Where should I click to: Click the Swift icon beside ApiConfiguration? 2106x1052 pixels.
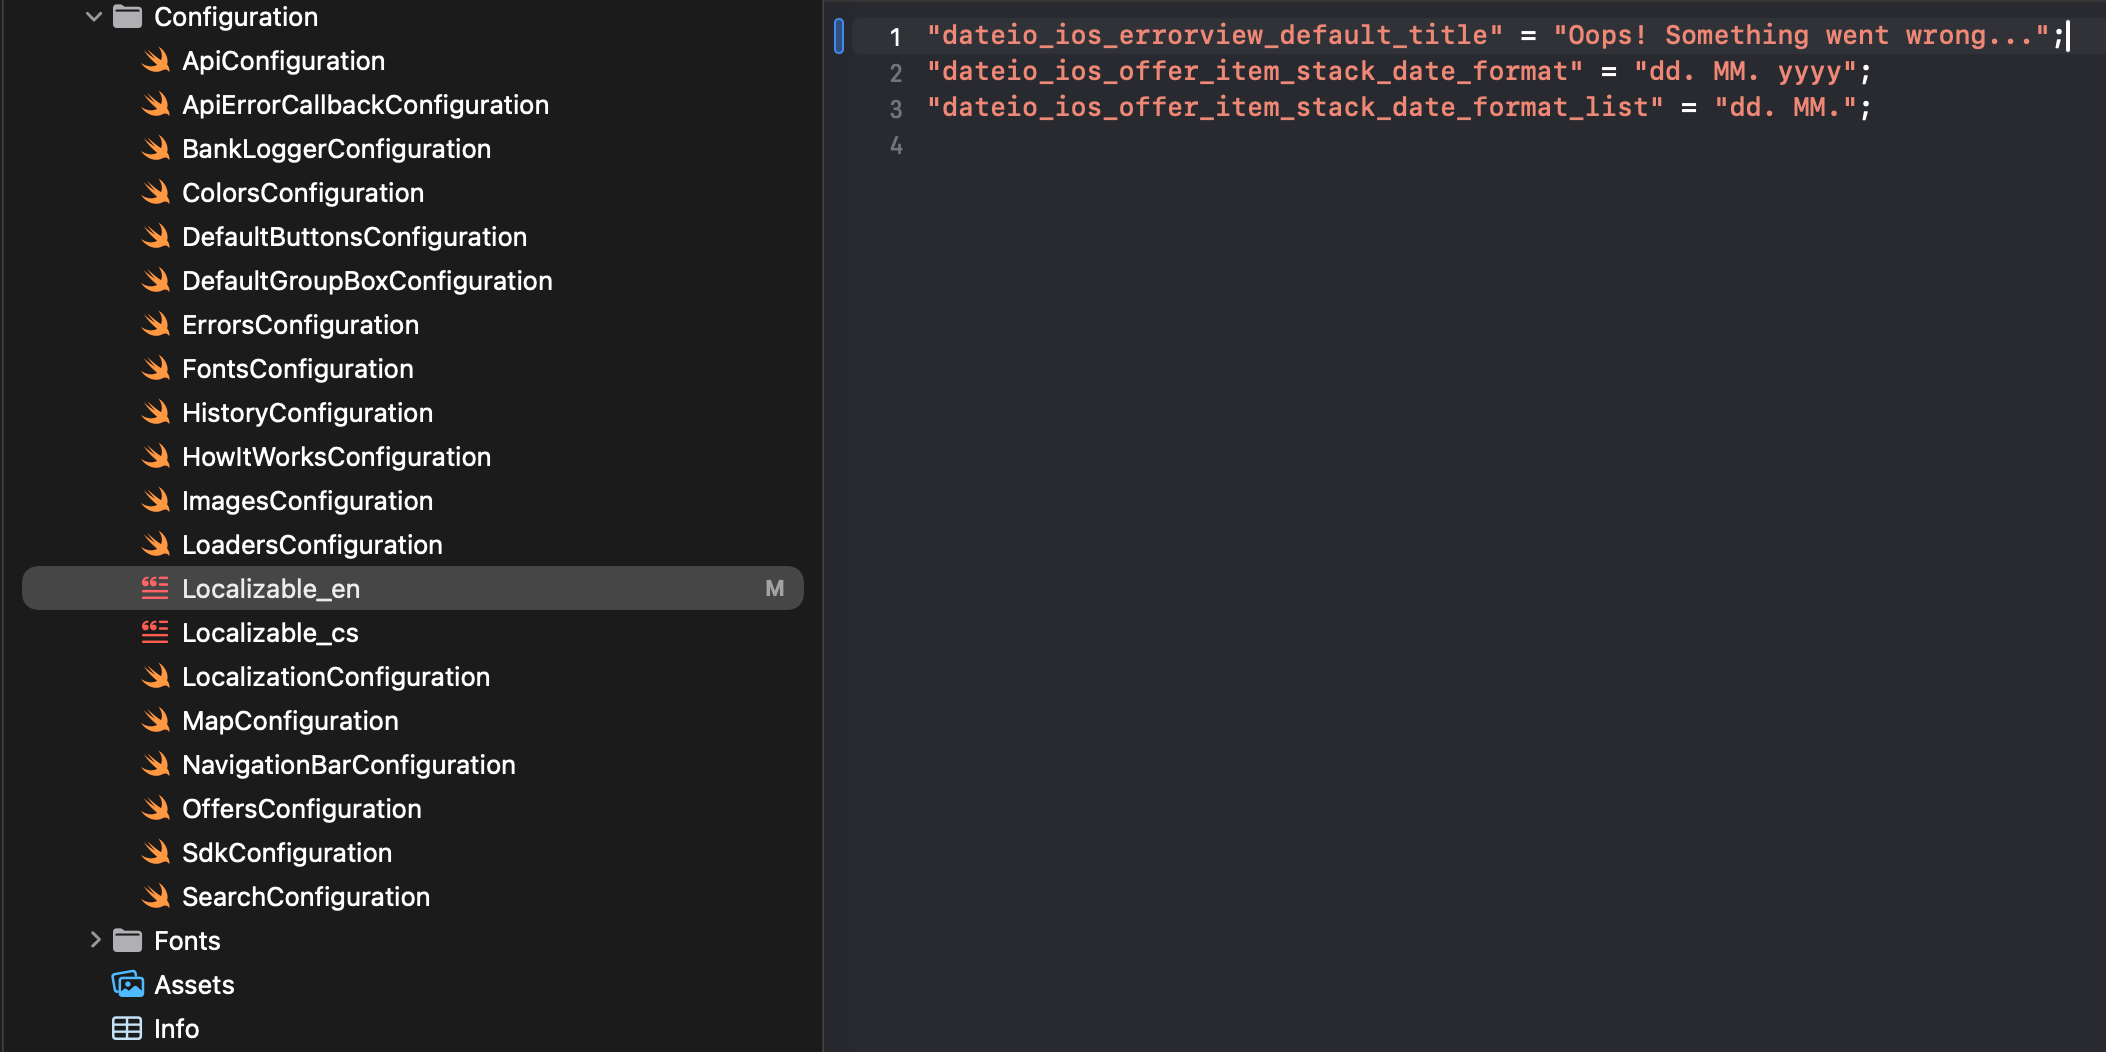pos(156,61)
